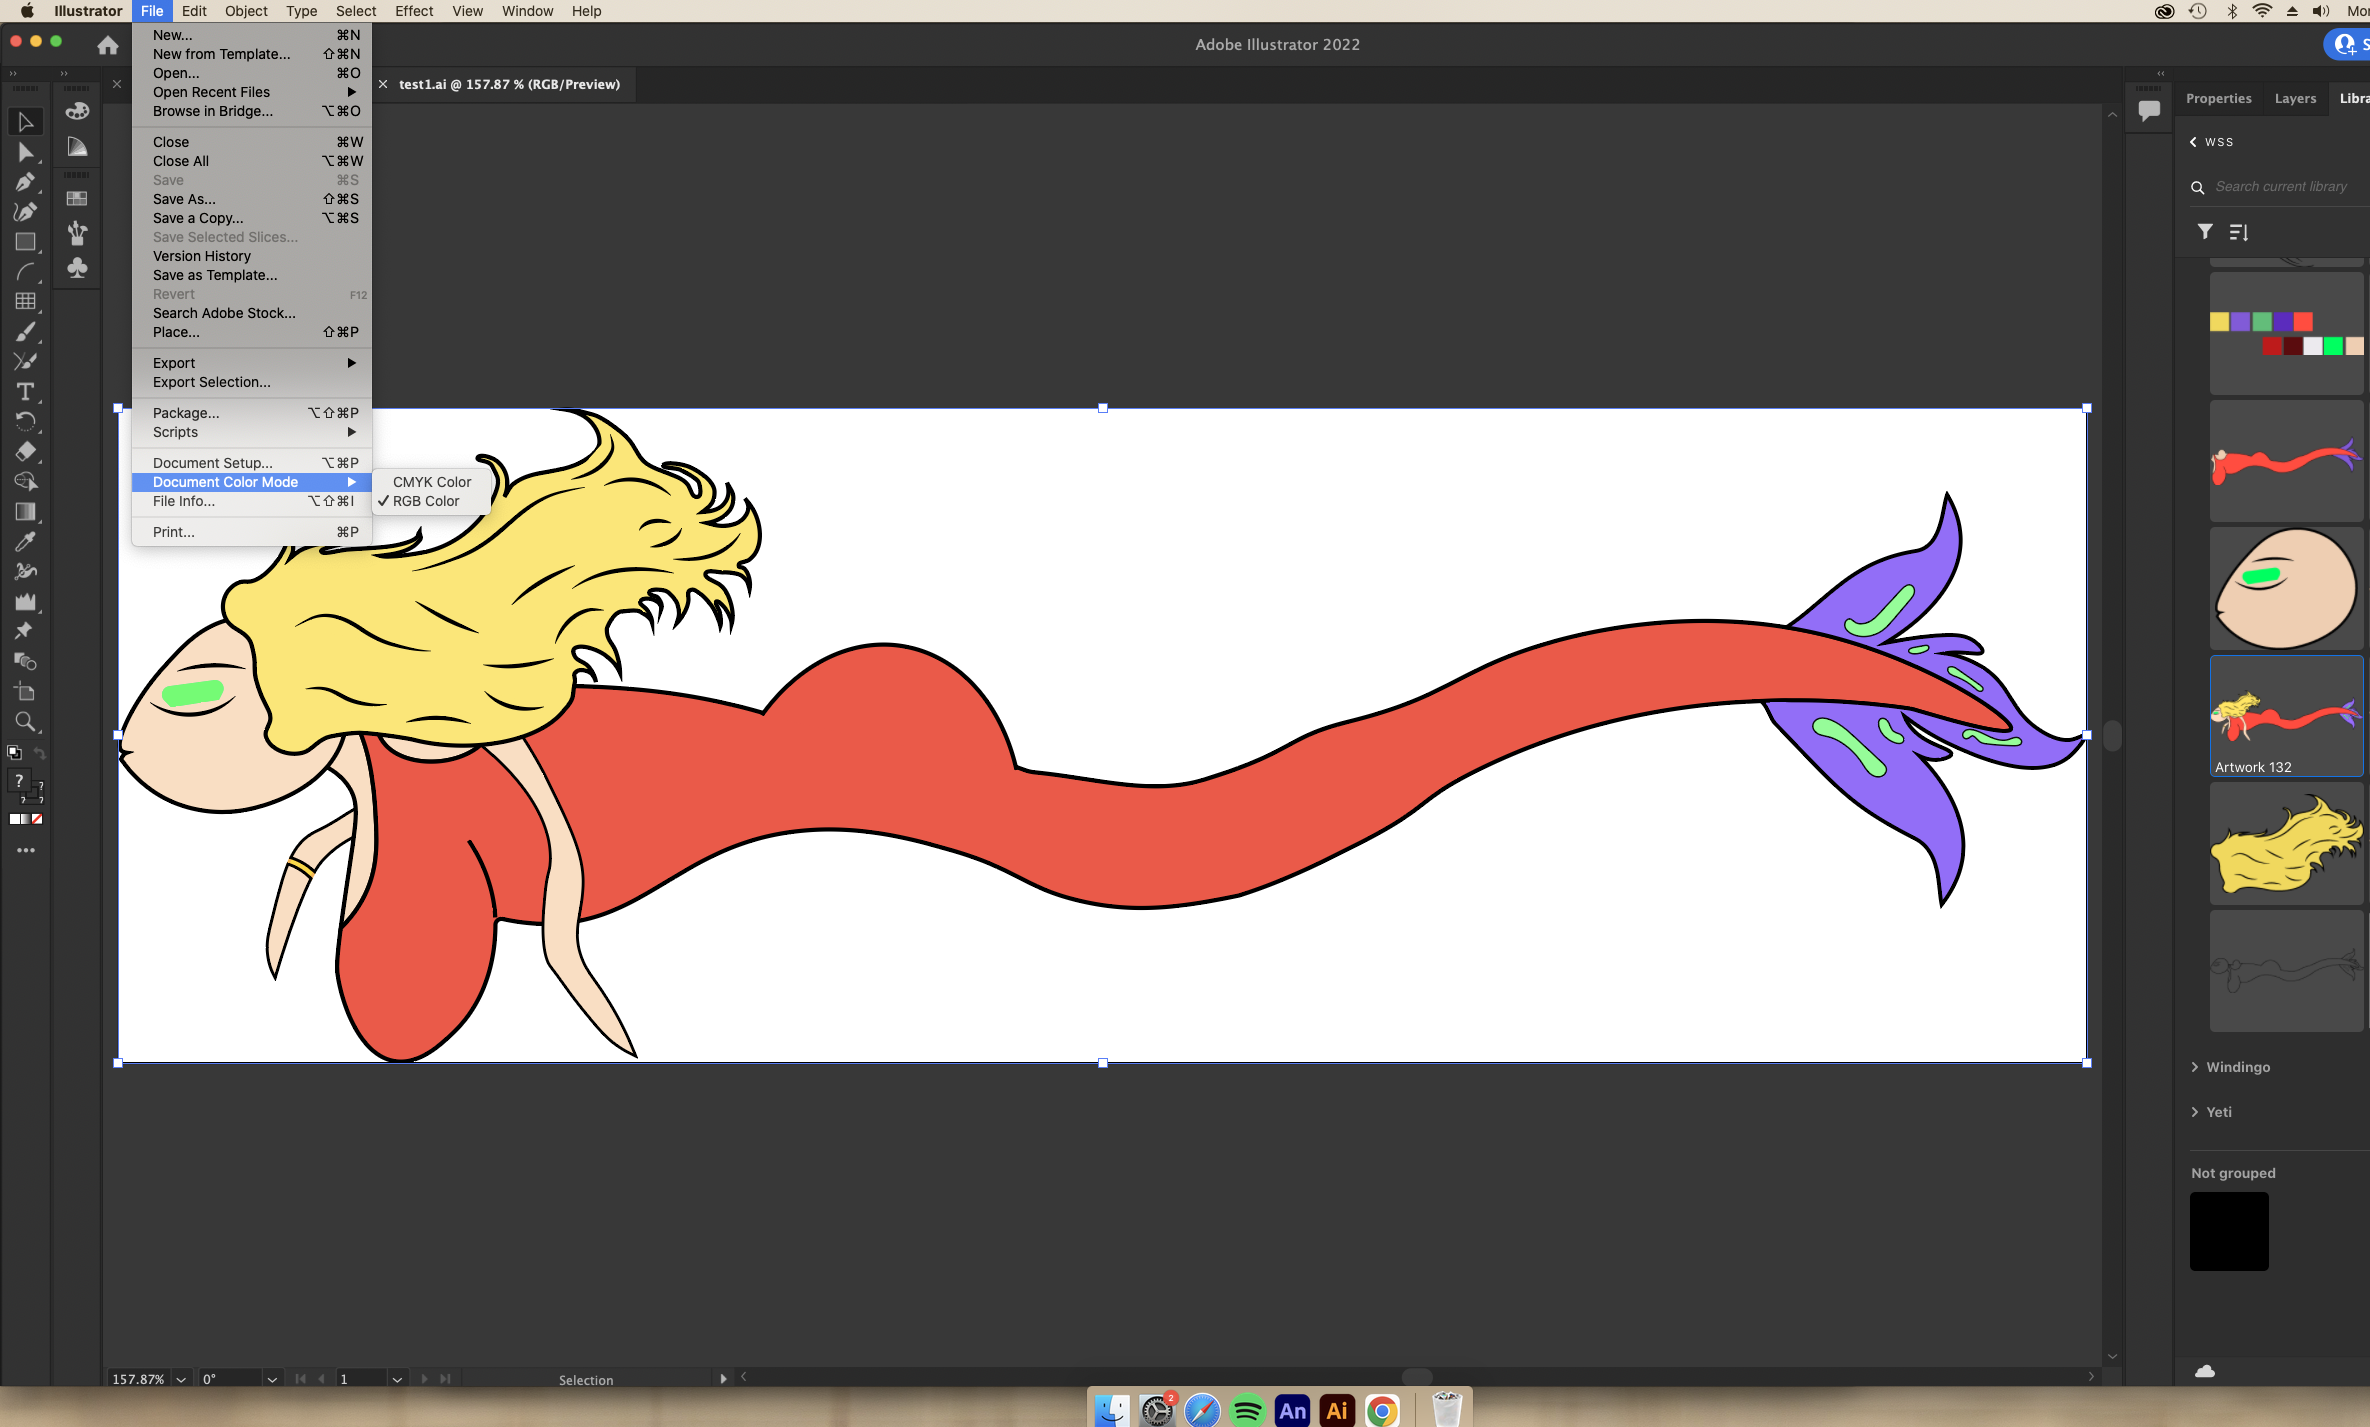
Task: Select the Zoom tool
Action: click(x=26, y=722)
